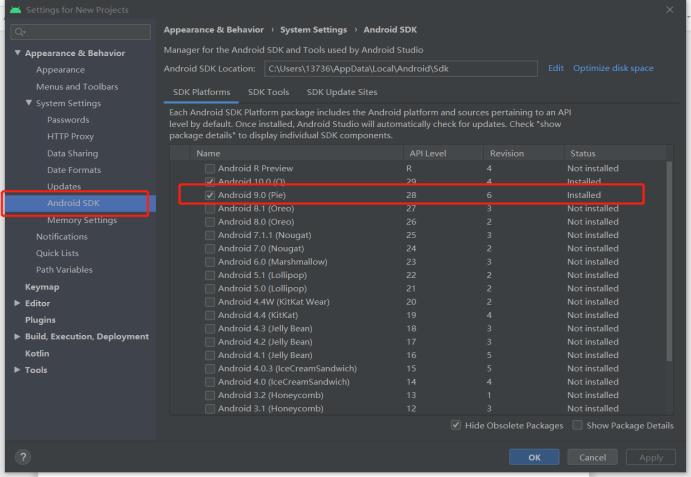Screen dimensions: 691x477
Task: Select Passwords under System Settings
Action: [x=68, y=120]
